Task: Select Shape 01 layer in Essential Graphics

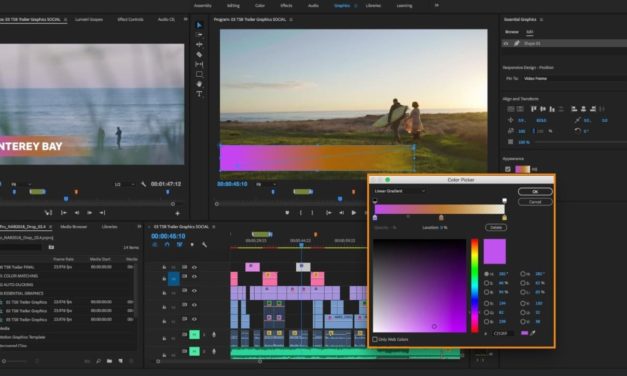Action: point(564,43)
